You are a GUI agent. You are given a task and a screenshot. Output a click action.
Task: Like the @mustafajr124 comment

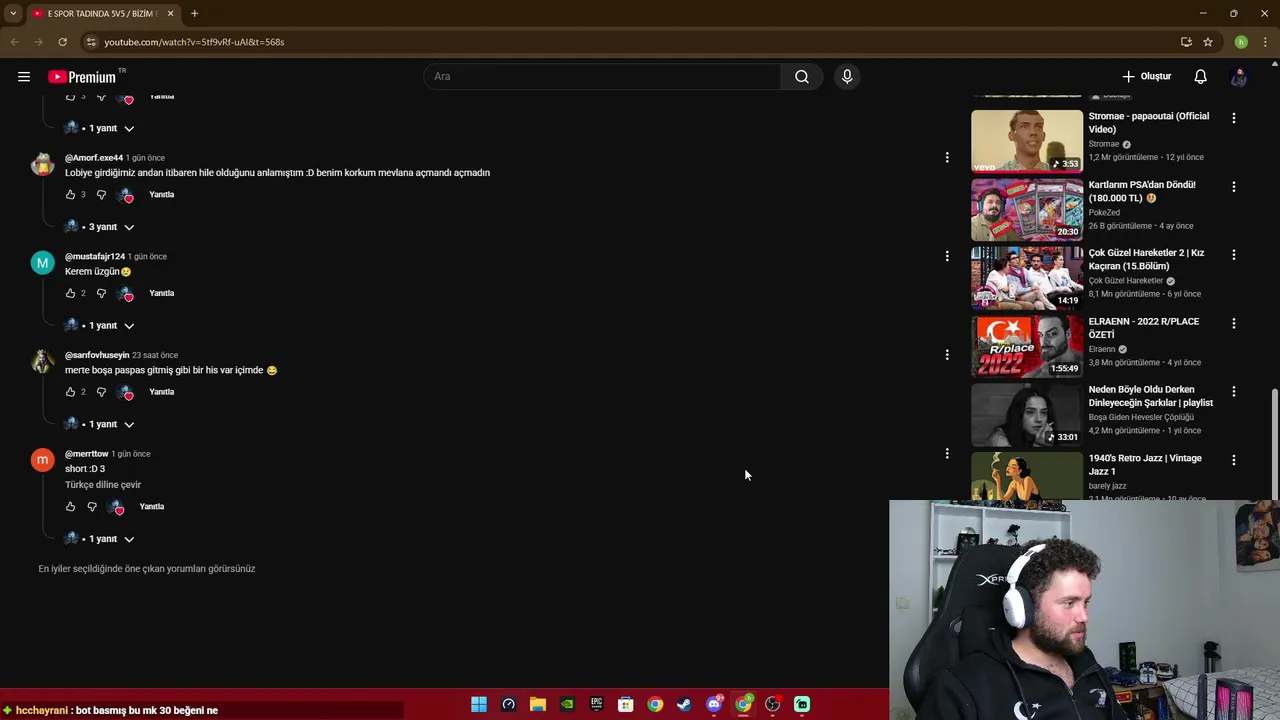click(70, 293)
